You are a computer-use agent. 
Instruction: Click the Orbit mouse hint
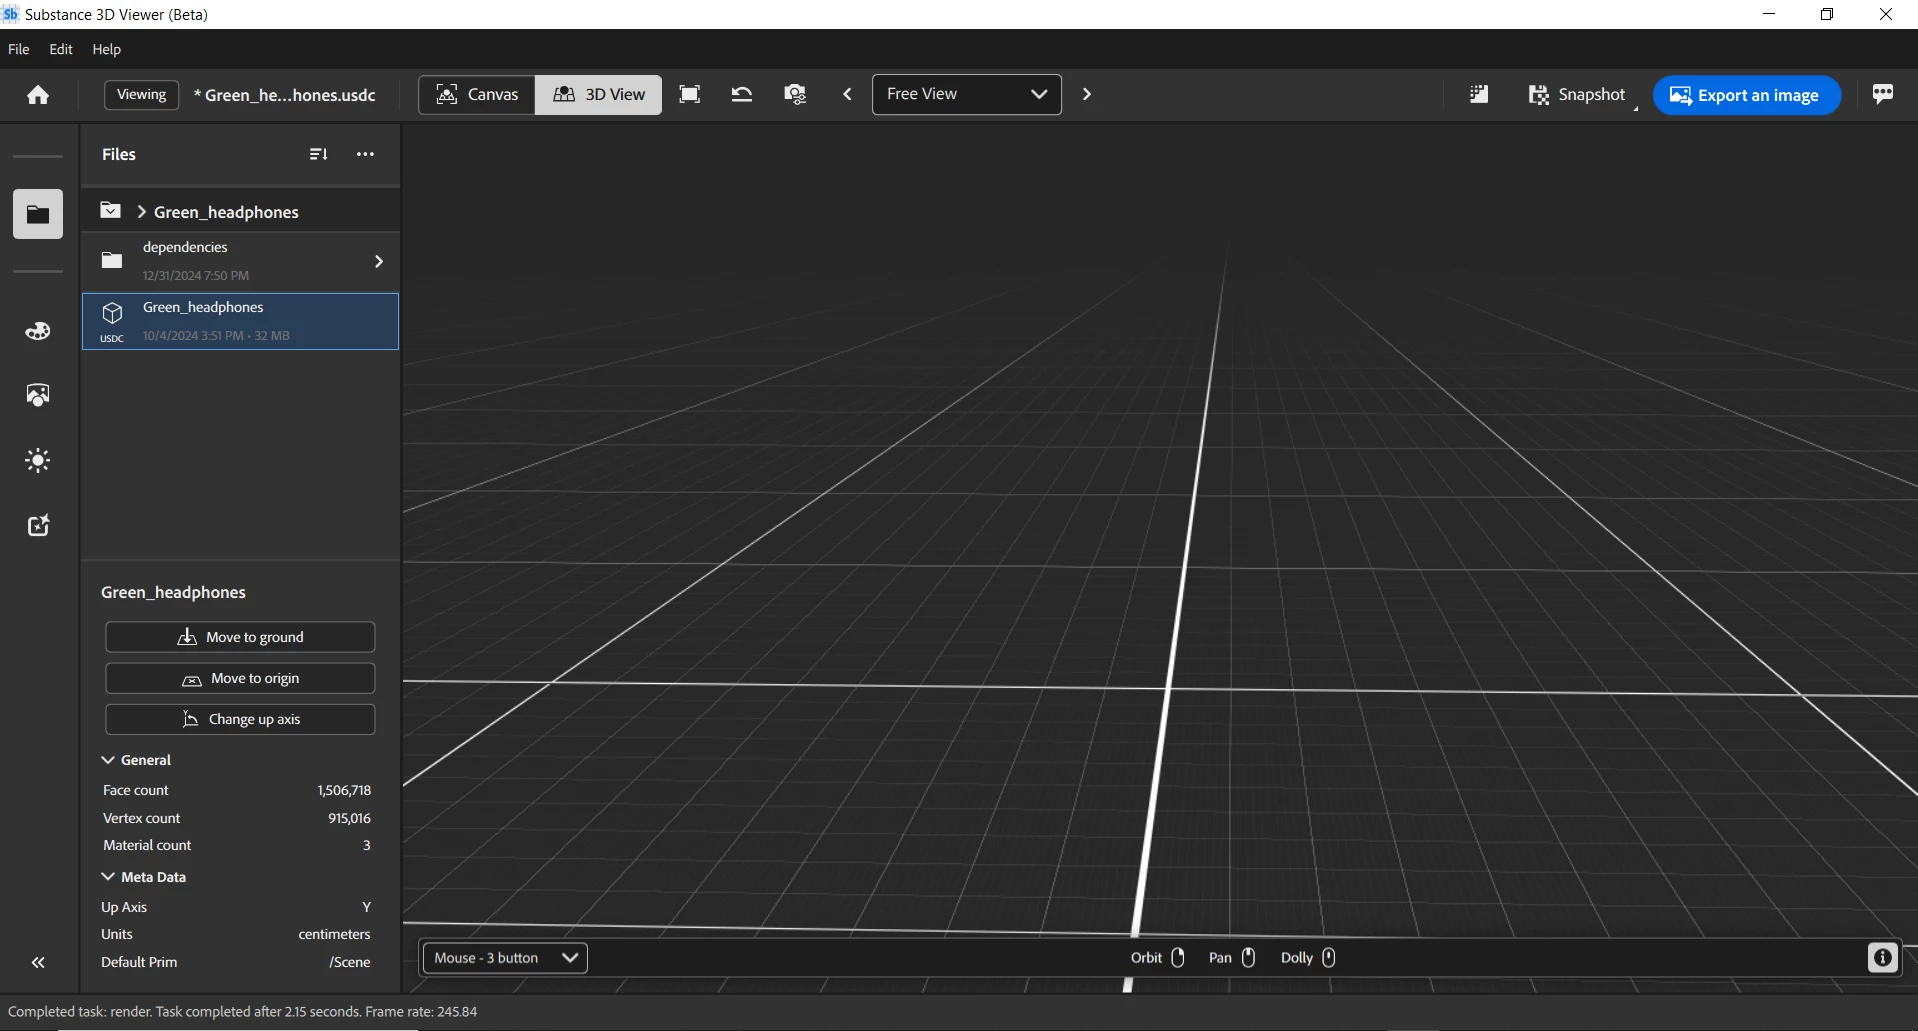1158,958
